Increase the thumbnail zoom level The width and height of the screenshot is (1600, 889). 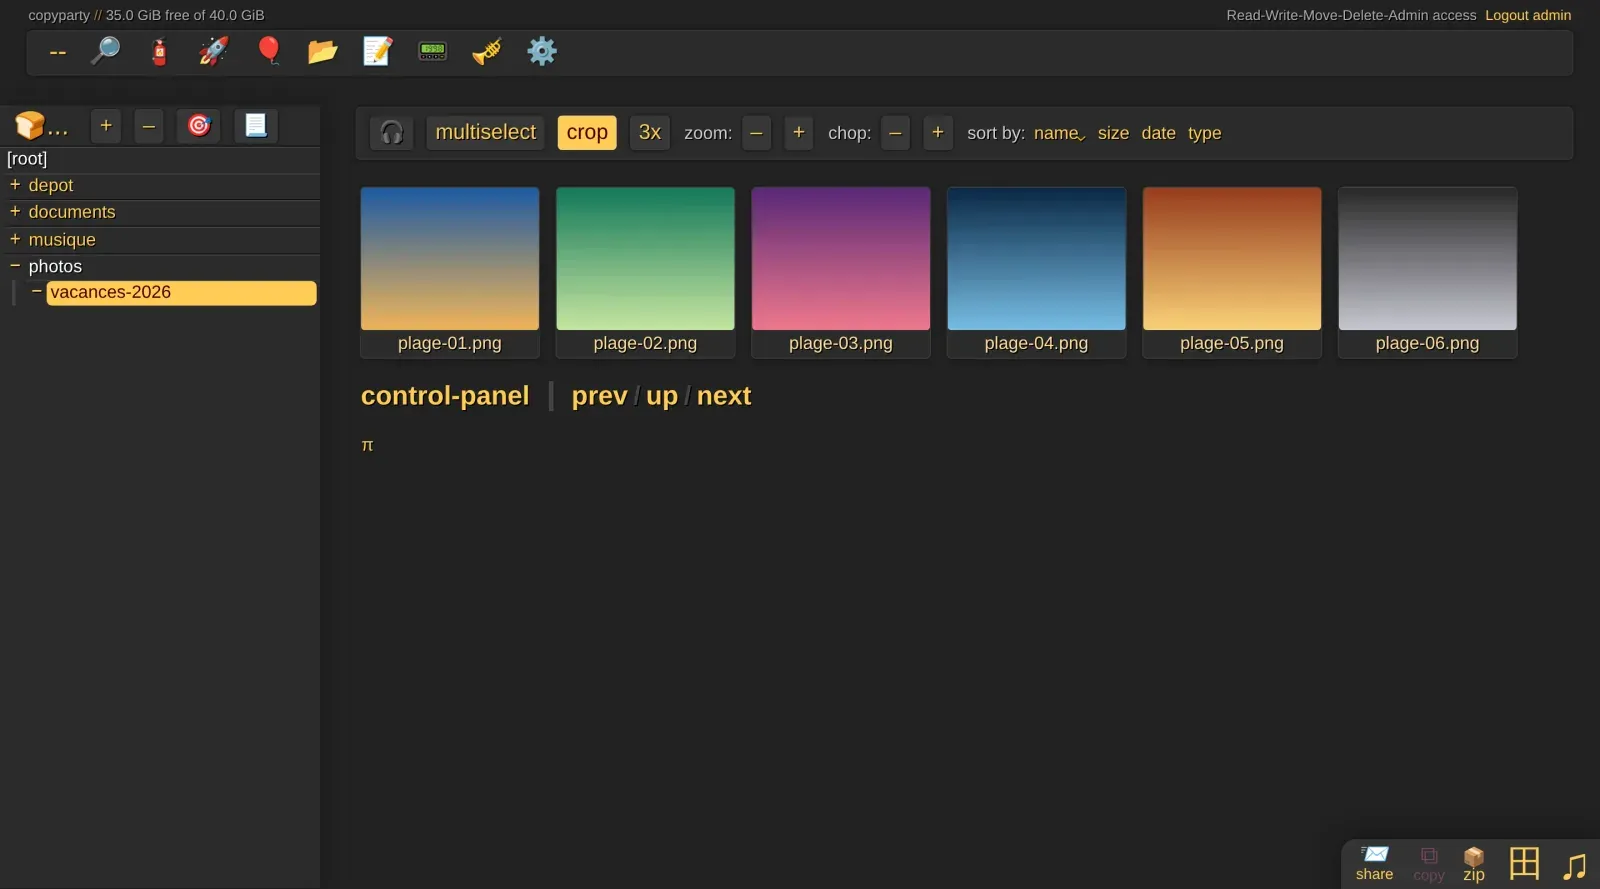(799, 133)
